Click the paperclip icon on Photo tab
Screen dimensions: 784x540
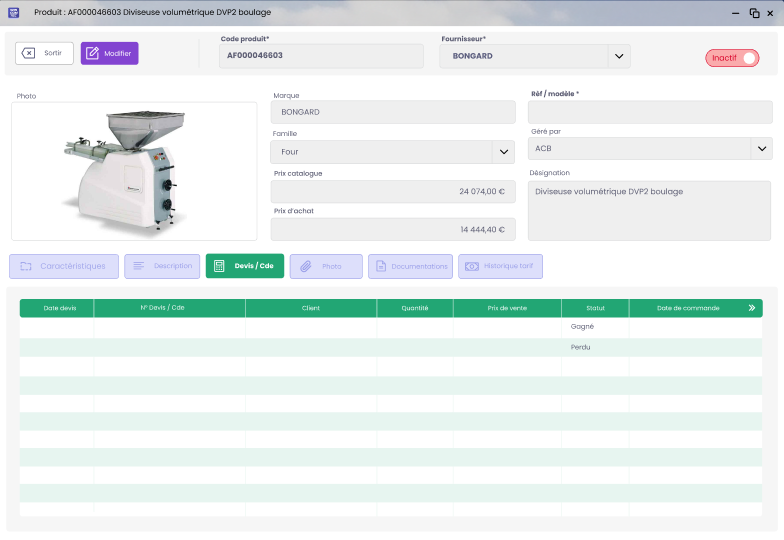[306, 266]
